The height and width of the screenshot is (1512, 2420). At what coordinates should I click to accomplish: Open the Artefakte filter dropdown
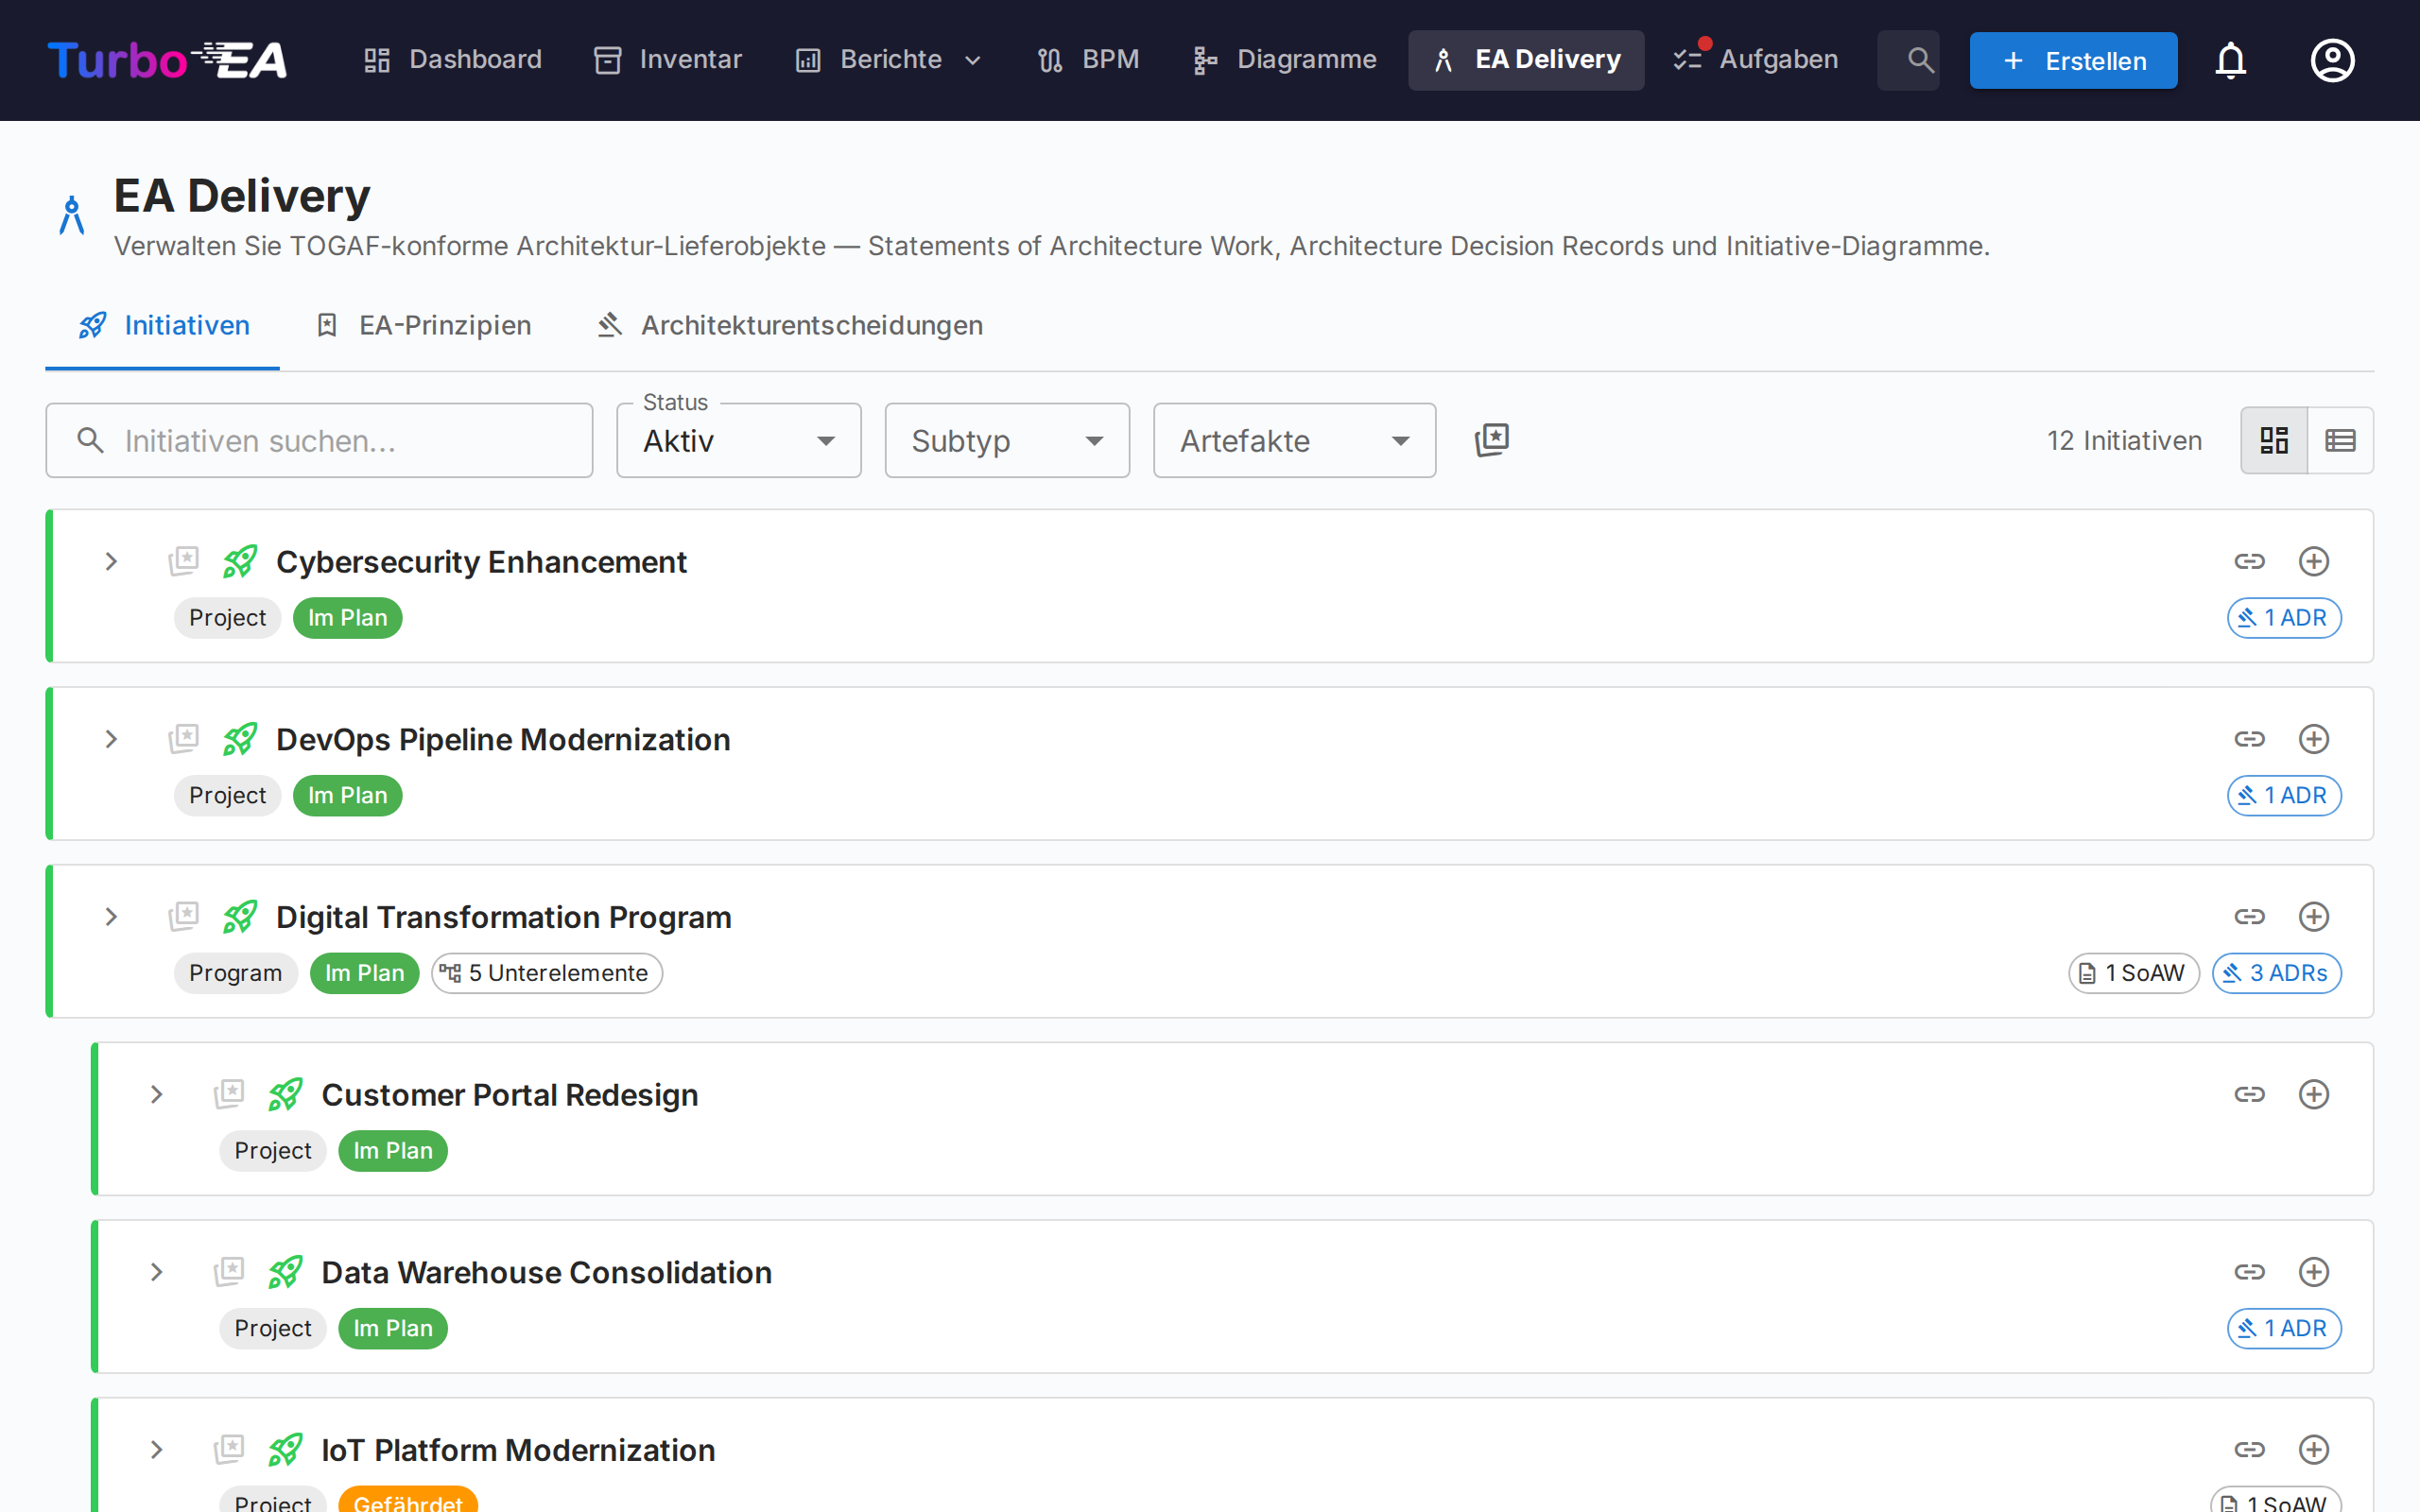(x=1294, y=441)
